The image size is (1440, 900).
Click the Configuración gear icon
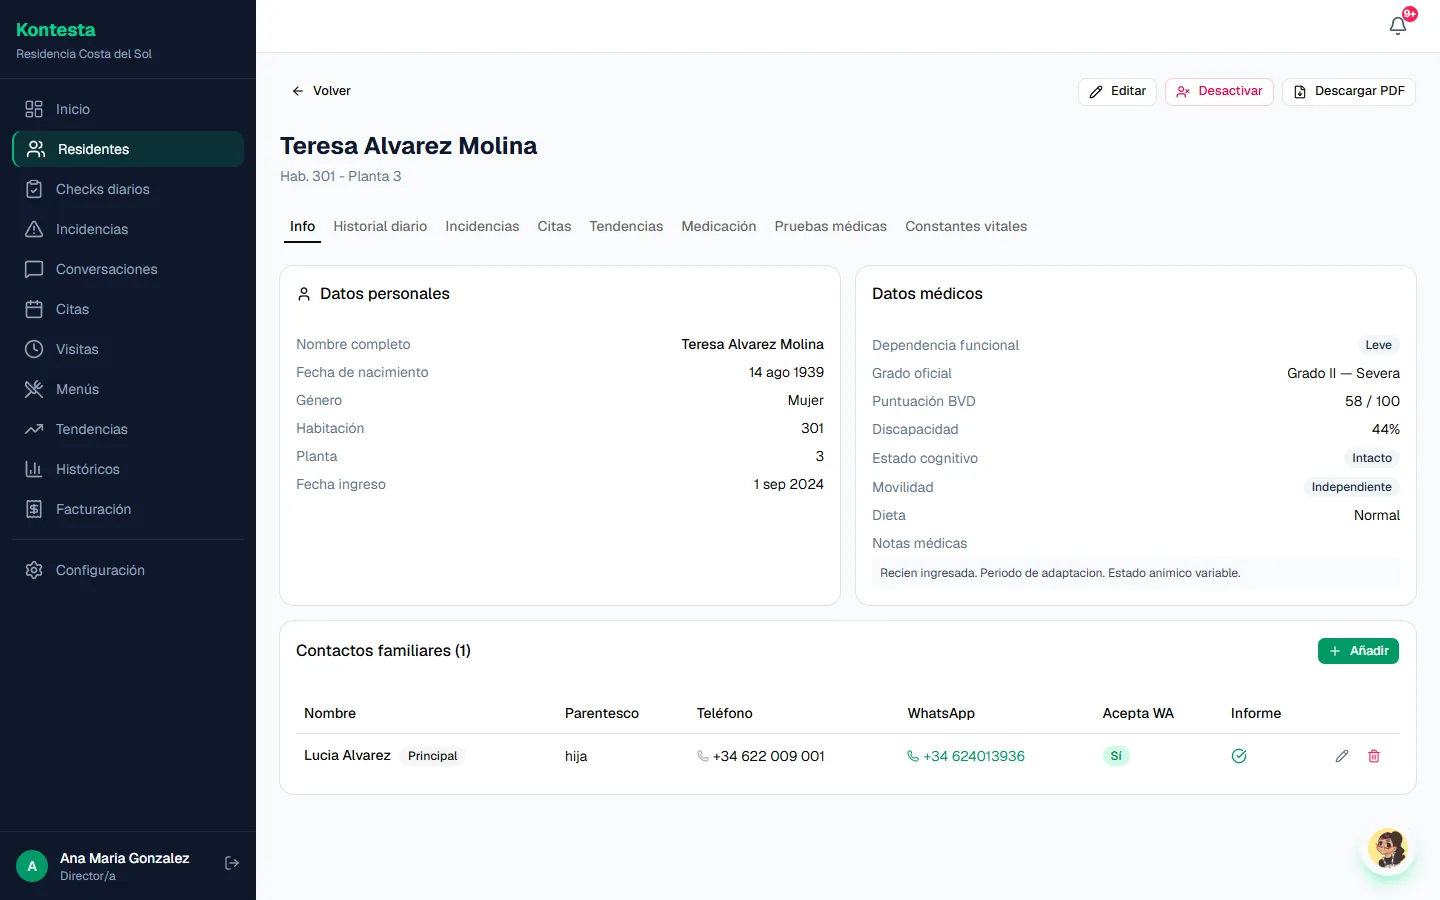point(34,570)
